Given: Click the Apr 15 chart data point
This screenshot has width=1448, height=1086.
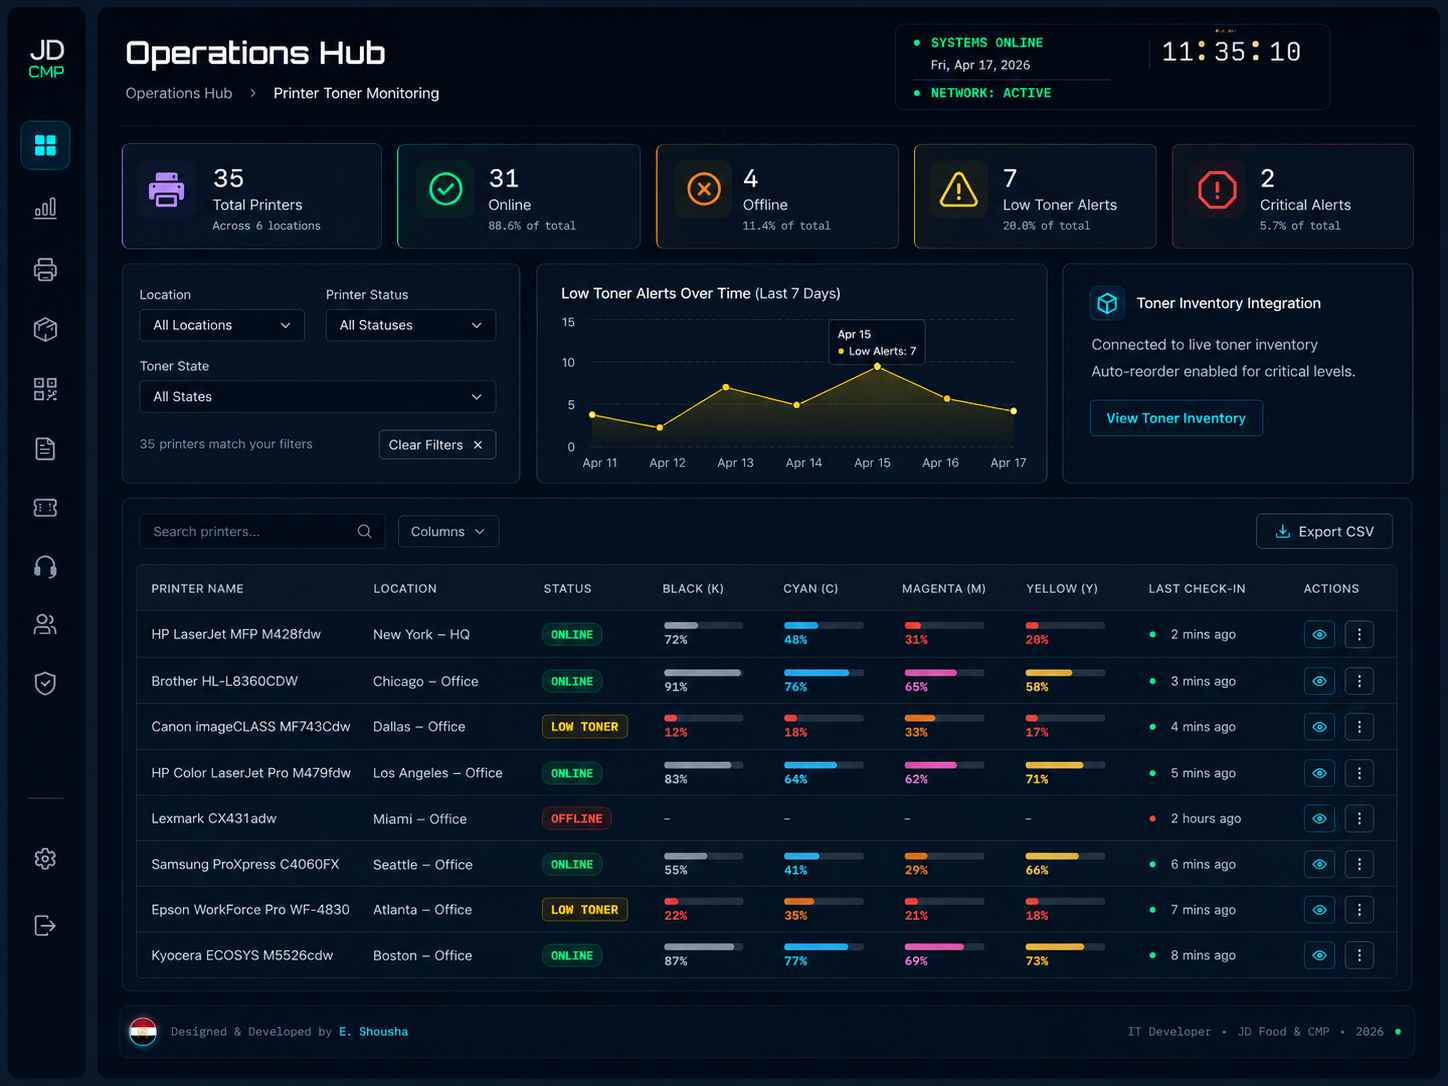Looking at the screenshot, I should 878,367.
